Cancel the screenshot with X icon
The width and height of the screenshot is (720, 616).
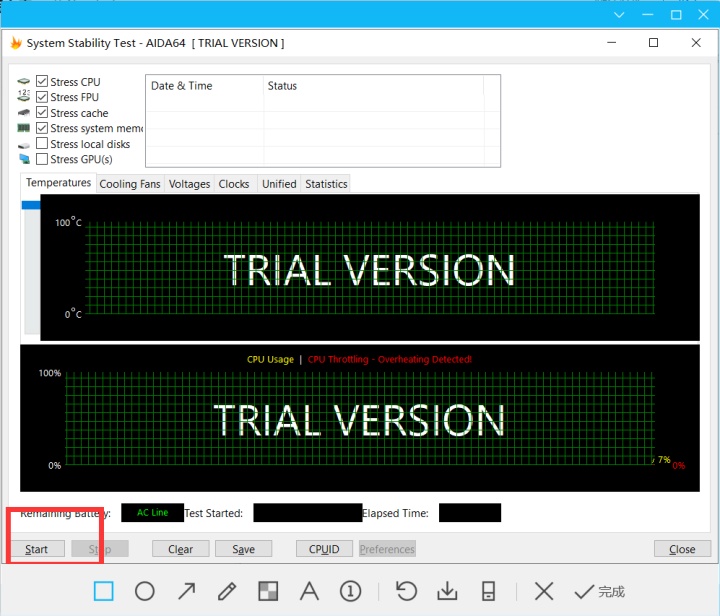coord(544,591)
